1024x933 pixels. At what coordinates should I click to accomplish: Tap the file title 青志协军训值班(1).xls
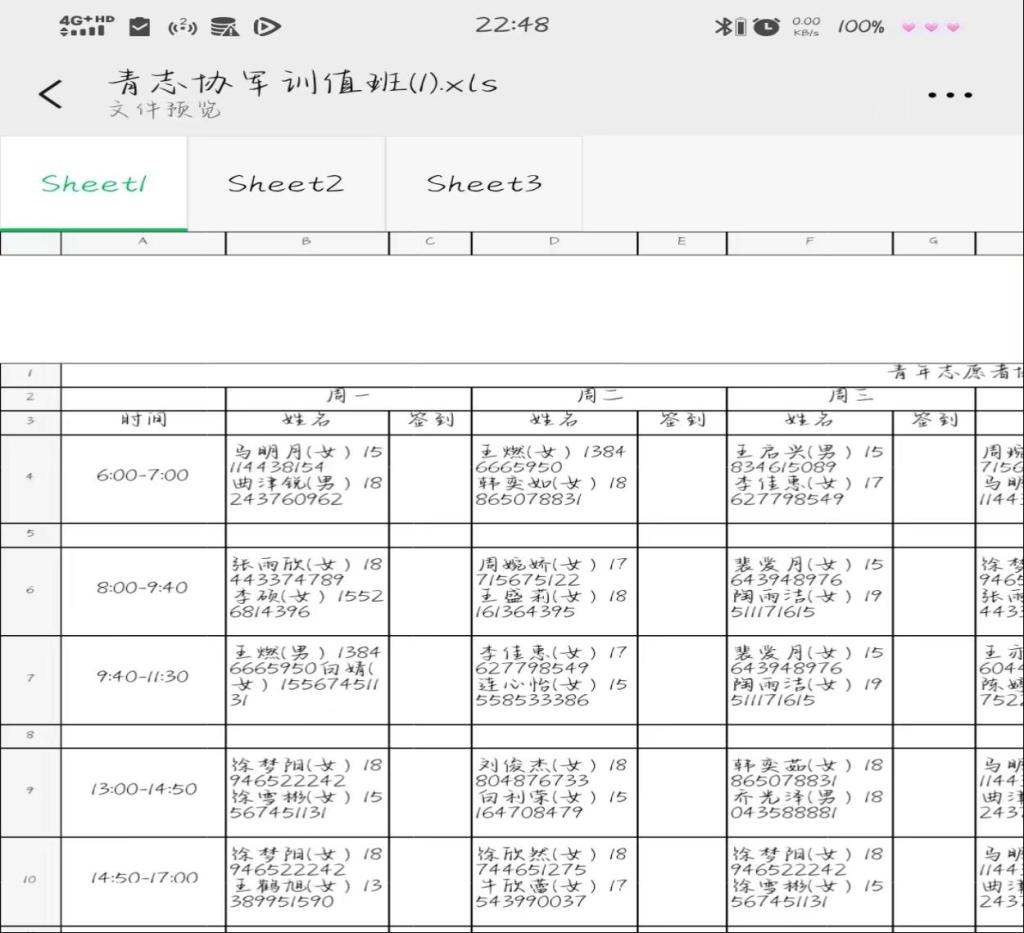302,82
